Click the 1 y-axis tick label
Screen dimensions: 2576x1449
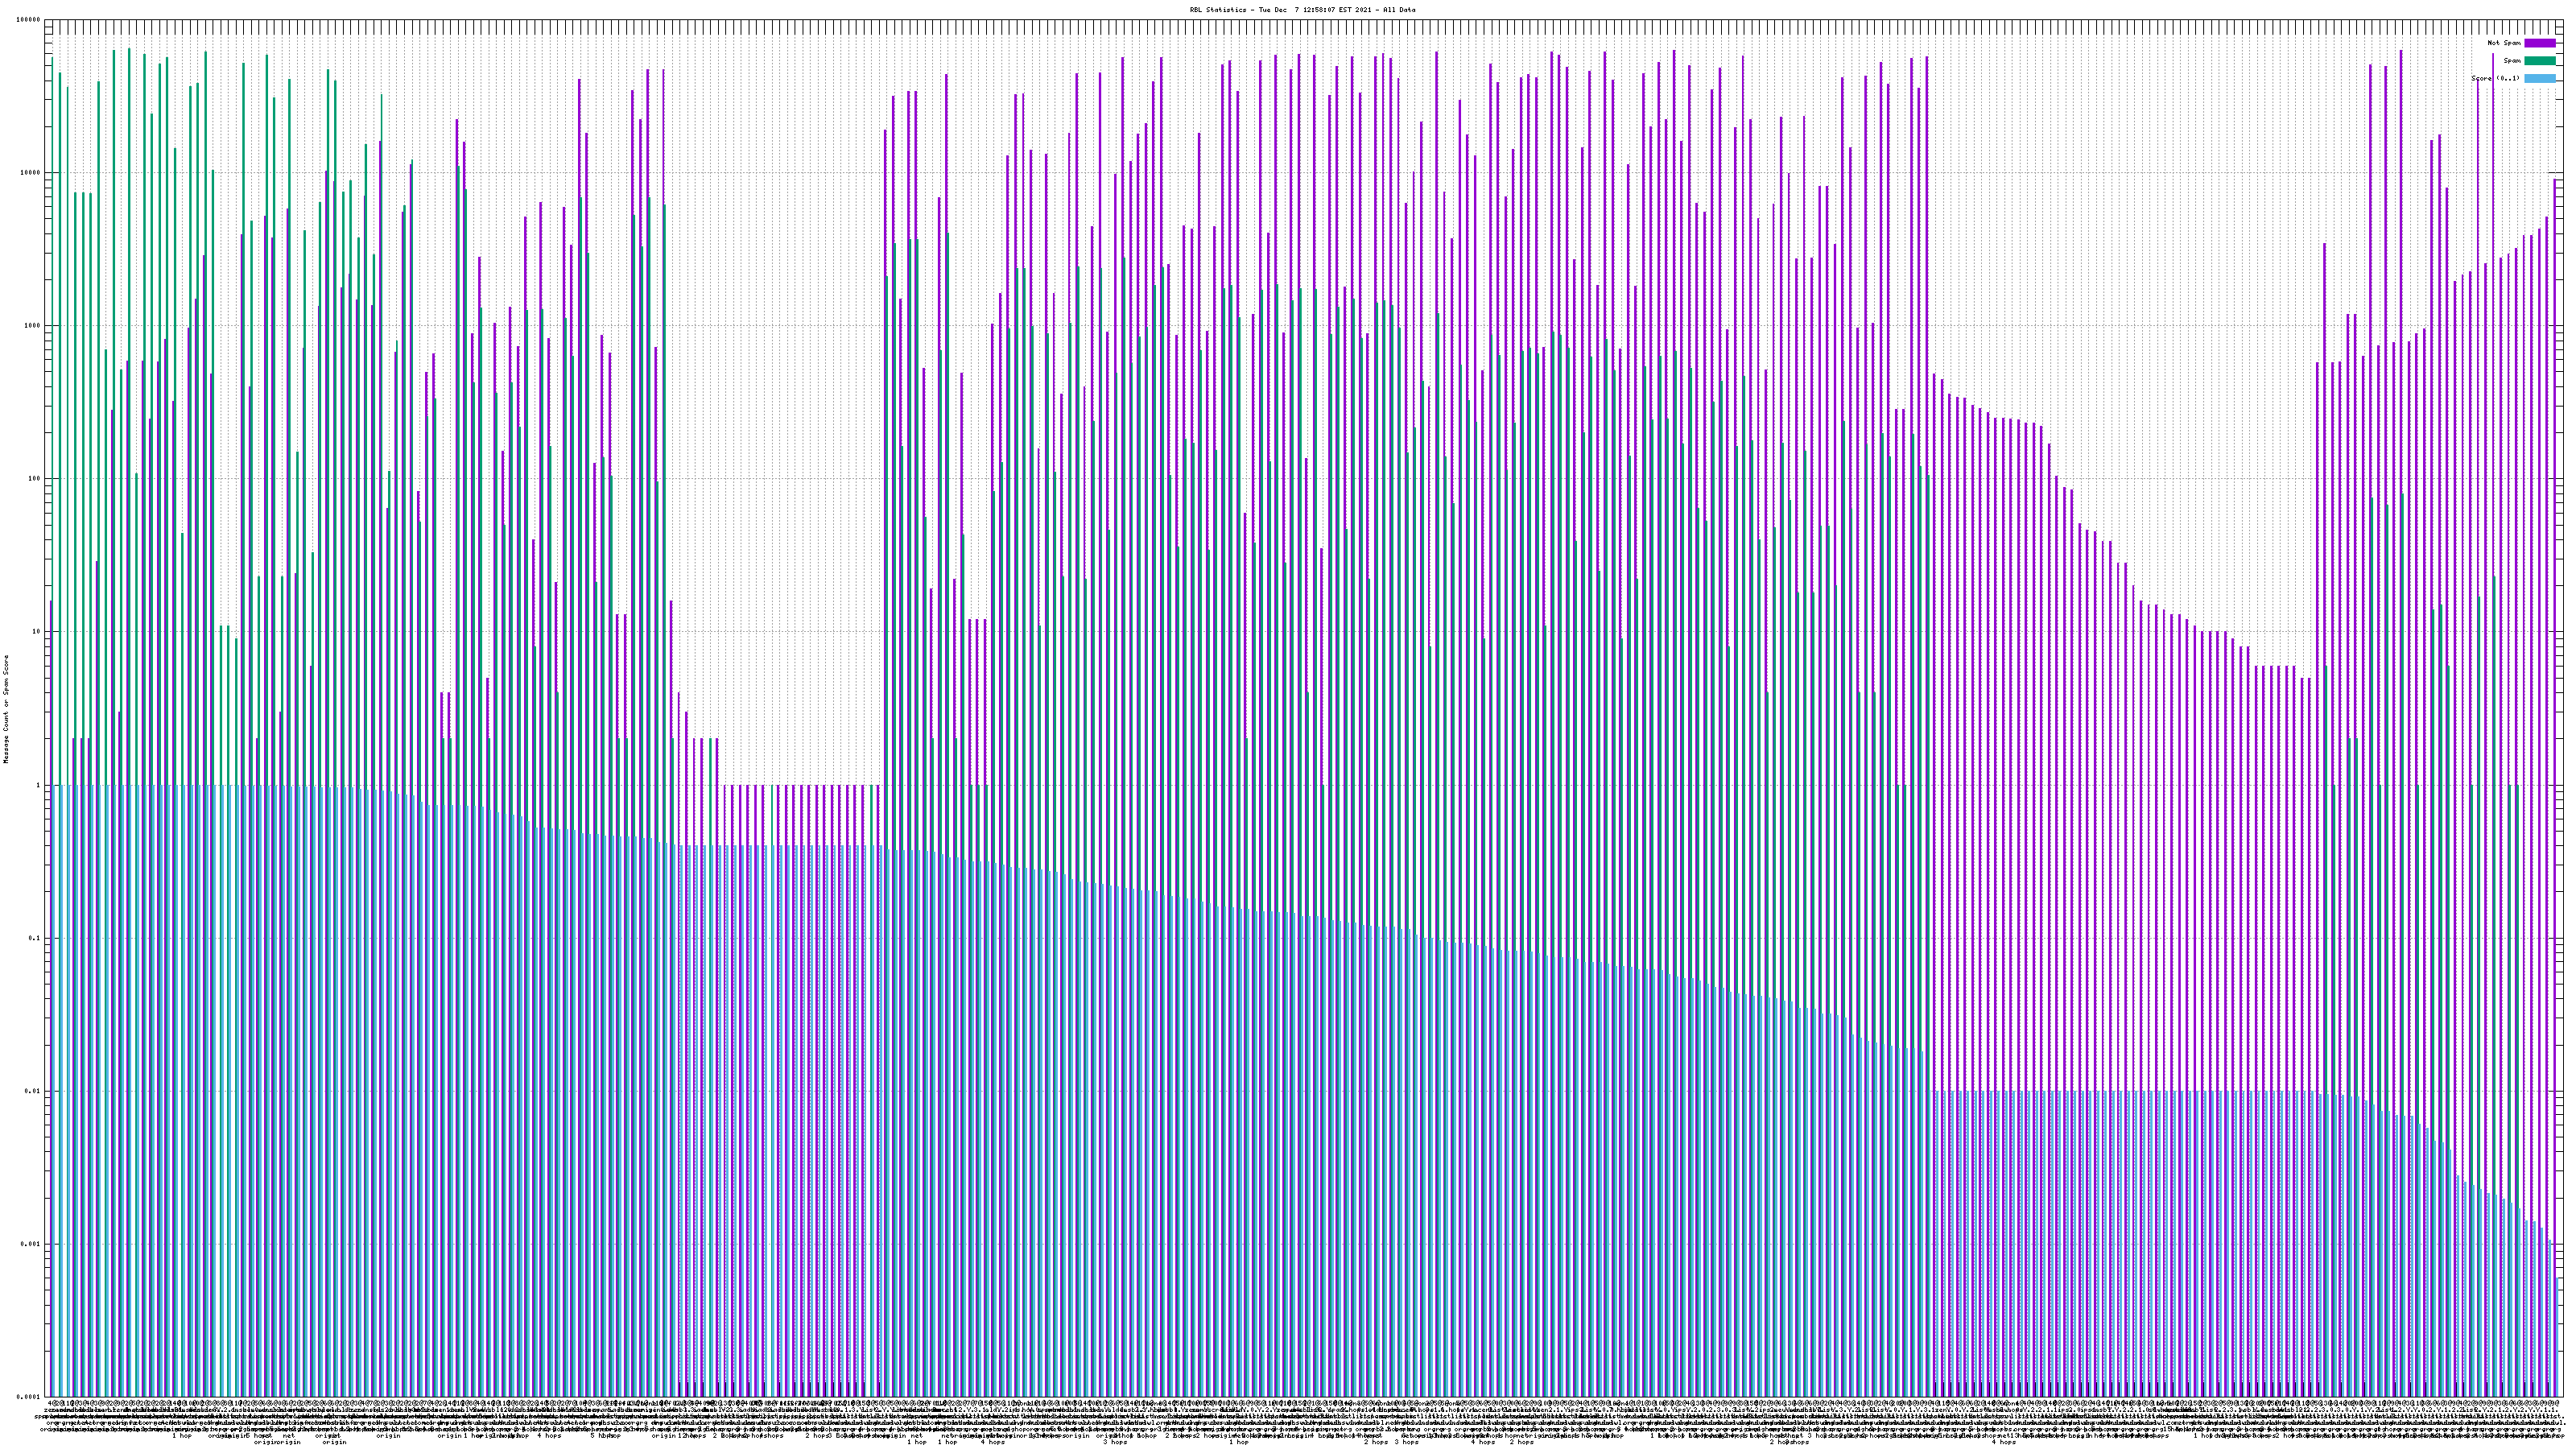(x=39, y=785)
